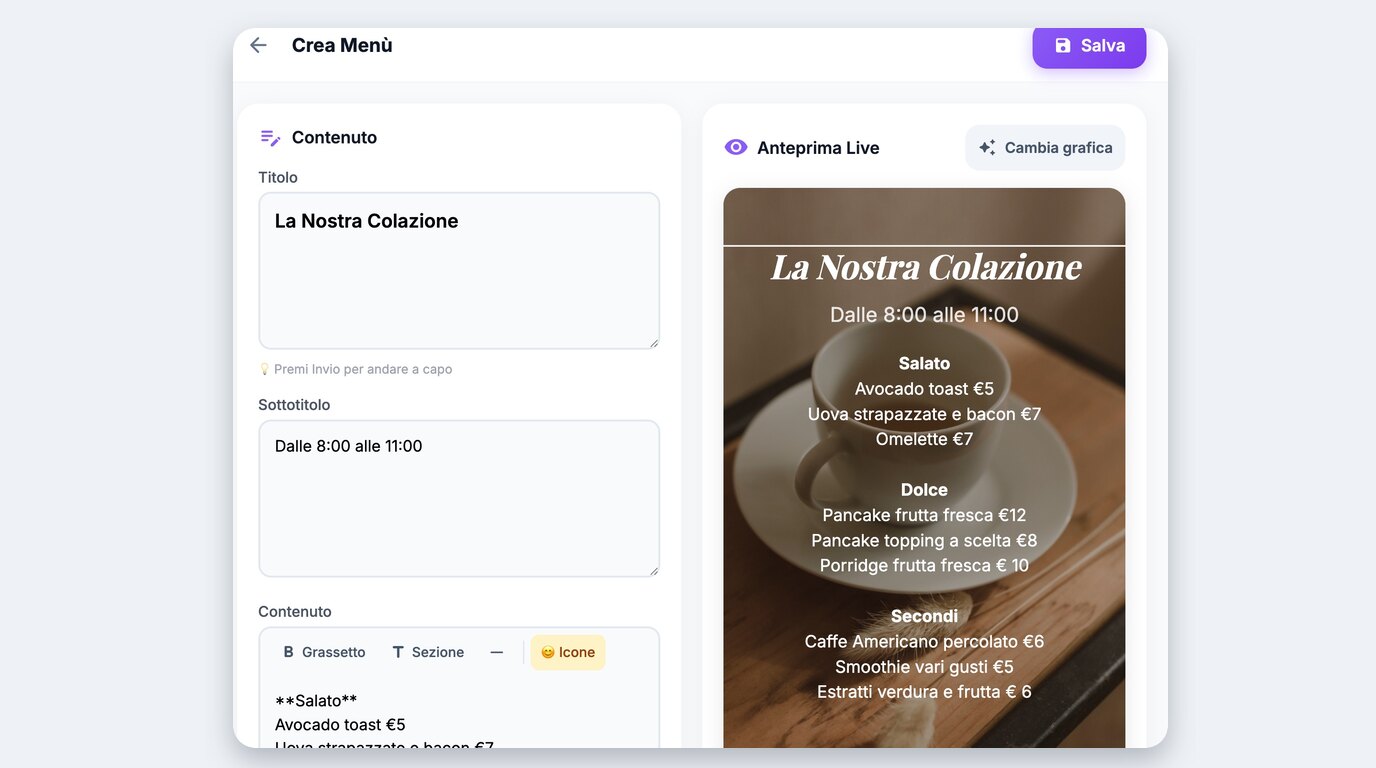Click Uova strapazzate e bacon €7 in preview
The image size is (1376, 768).
click(x=924, y=414)
